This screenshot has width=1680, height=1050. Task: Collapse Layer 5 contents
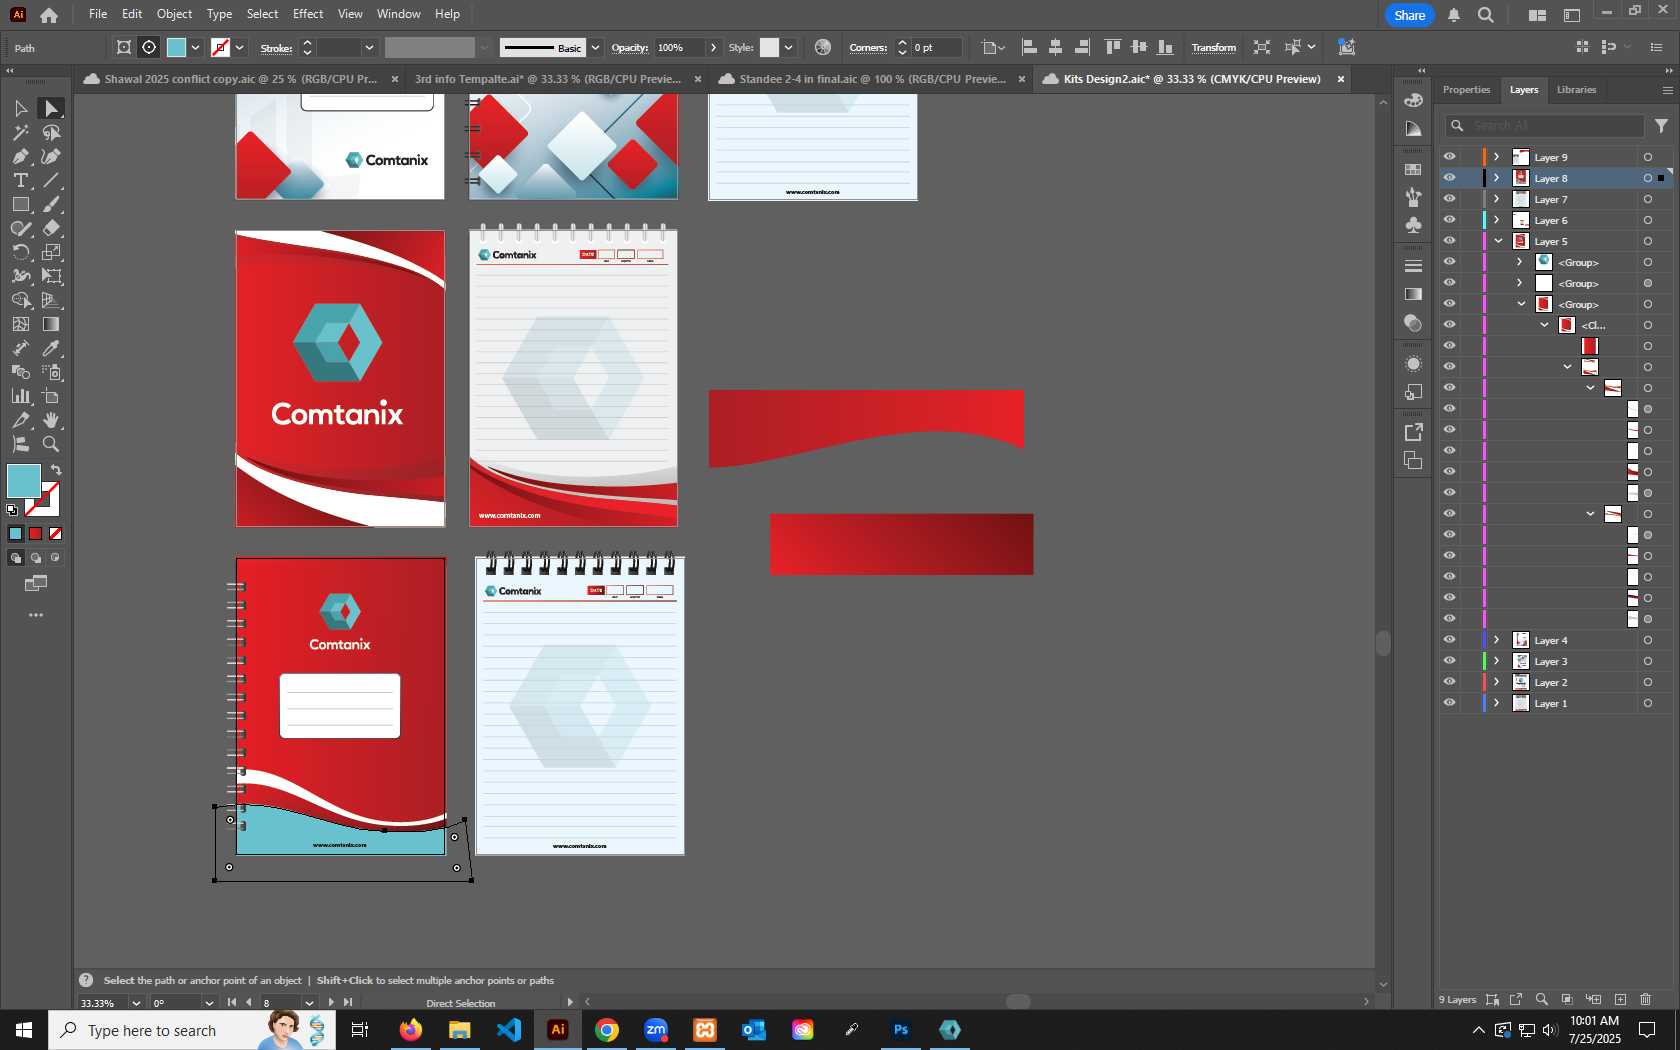[1498, 241]
